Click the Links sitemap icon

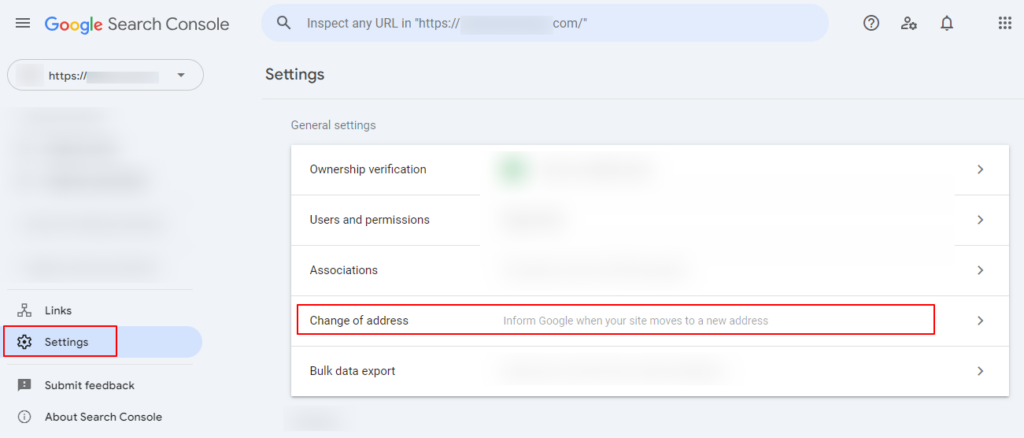(x=25, y=311)
